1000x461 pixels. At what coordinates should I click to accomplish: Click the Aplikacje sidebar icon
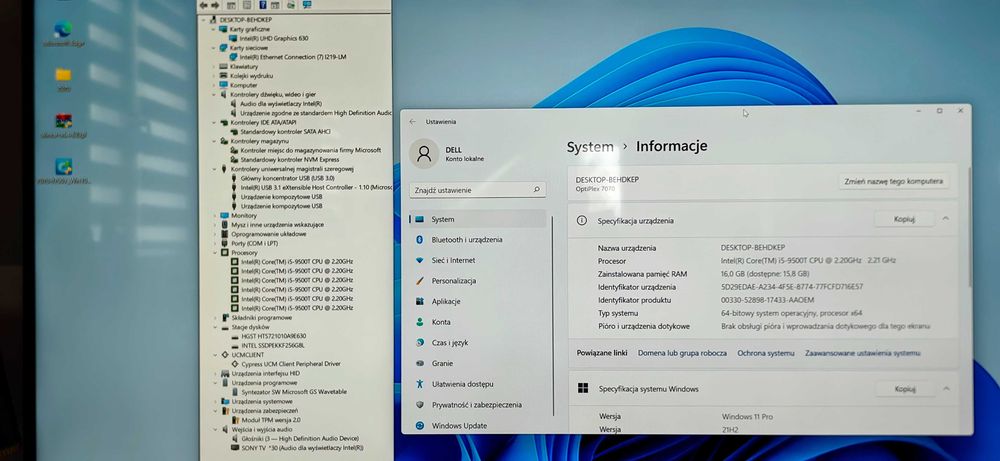point(420,301)
